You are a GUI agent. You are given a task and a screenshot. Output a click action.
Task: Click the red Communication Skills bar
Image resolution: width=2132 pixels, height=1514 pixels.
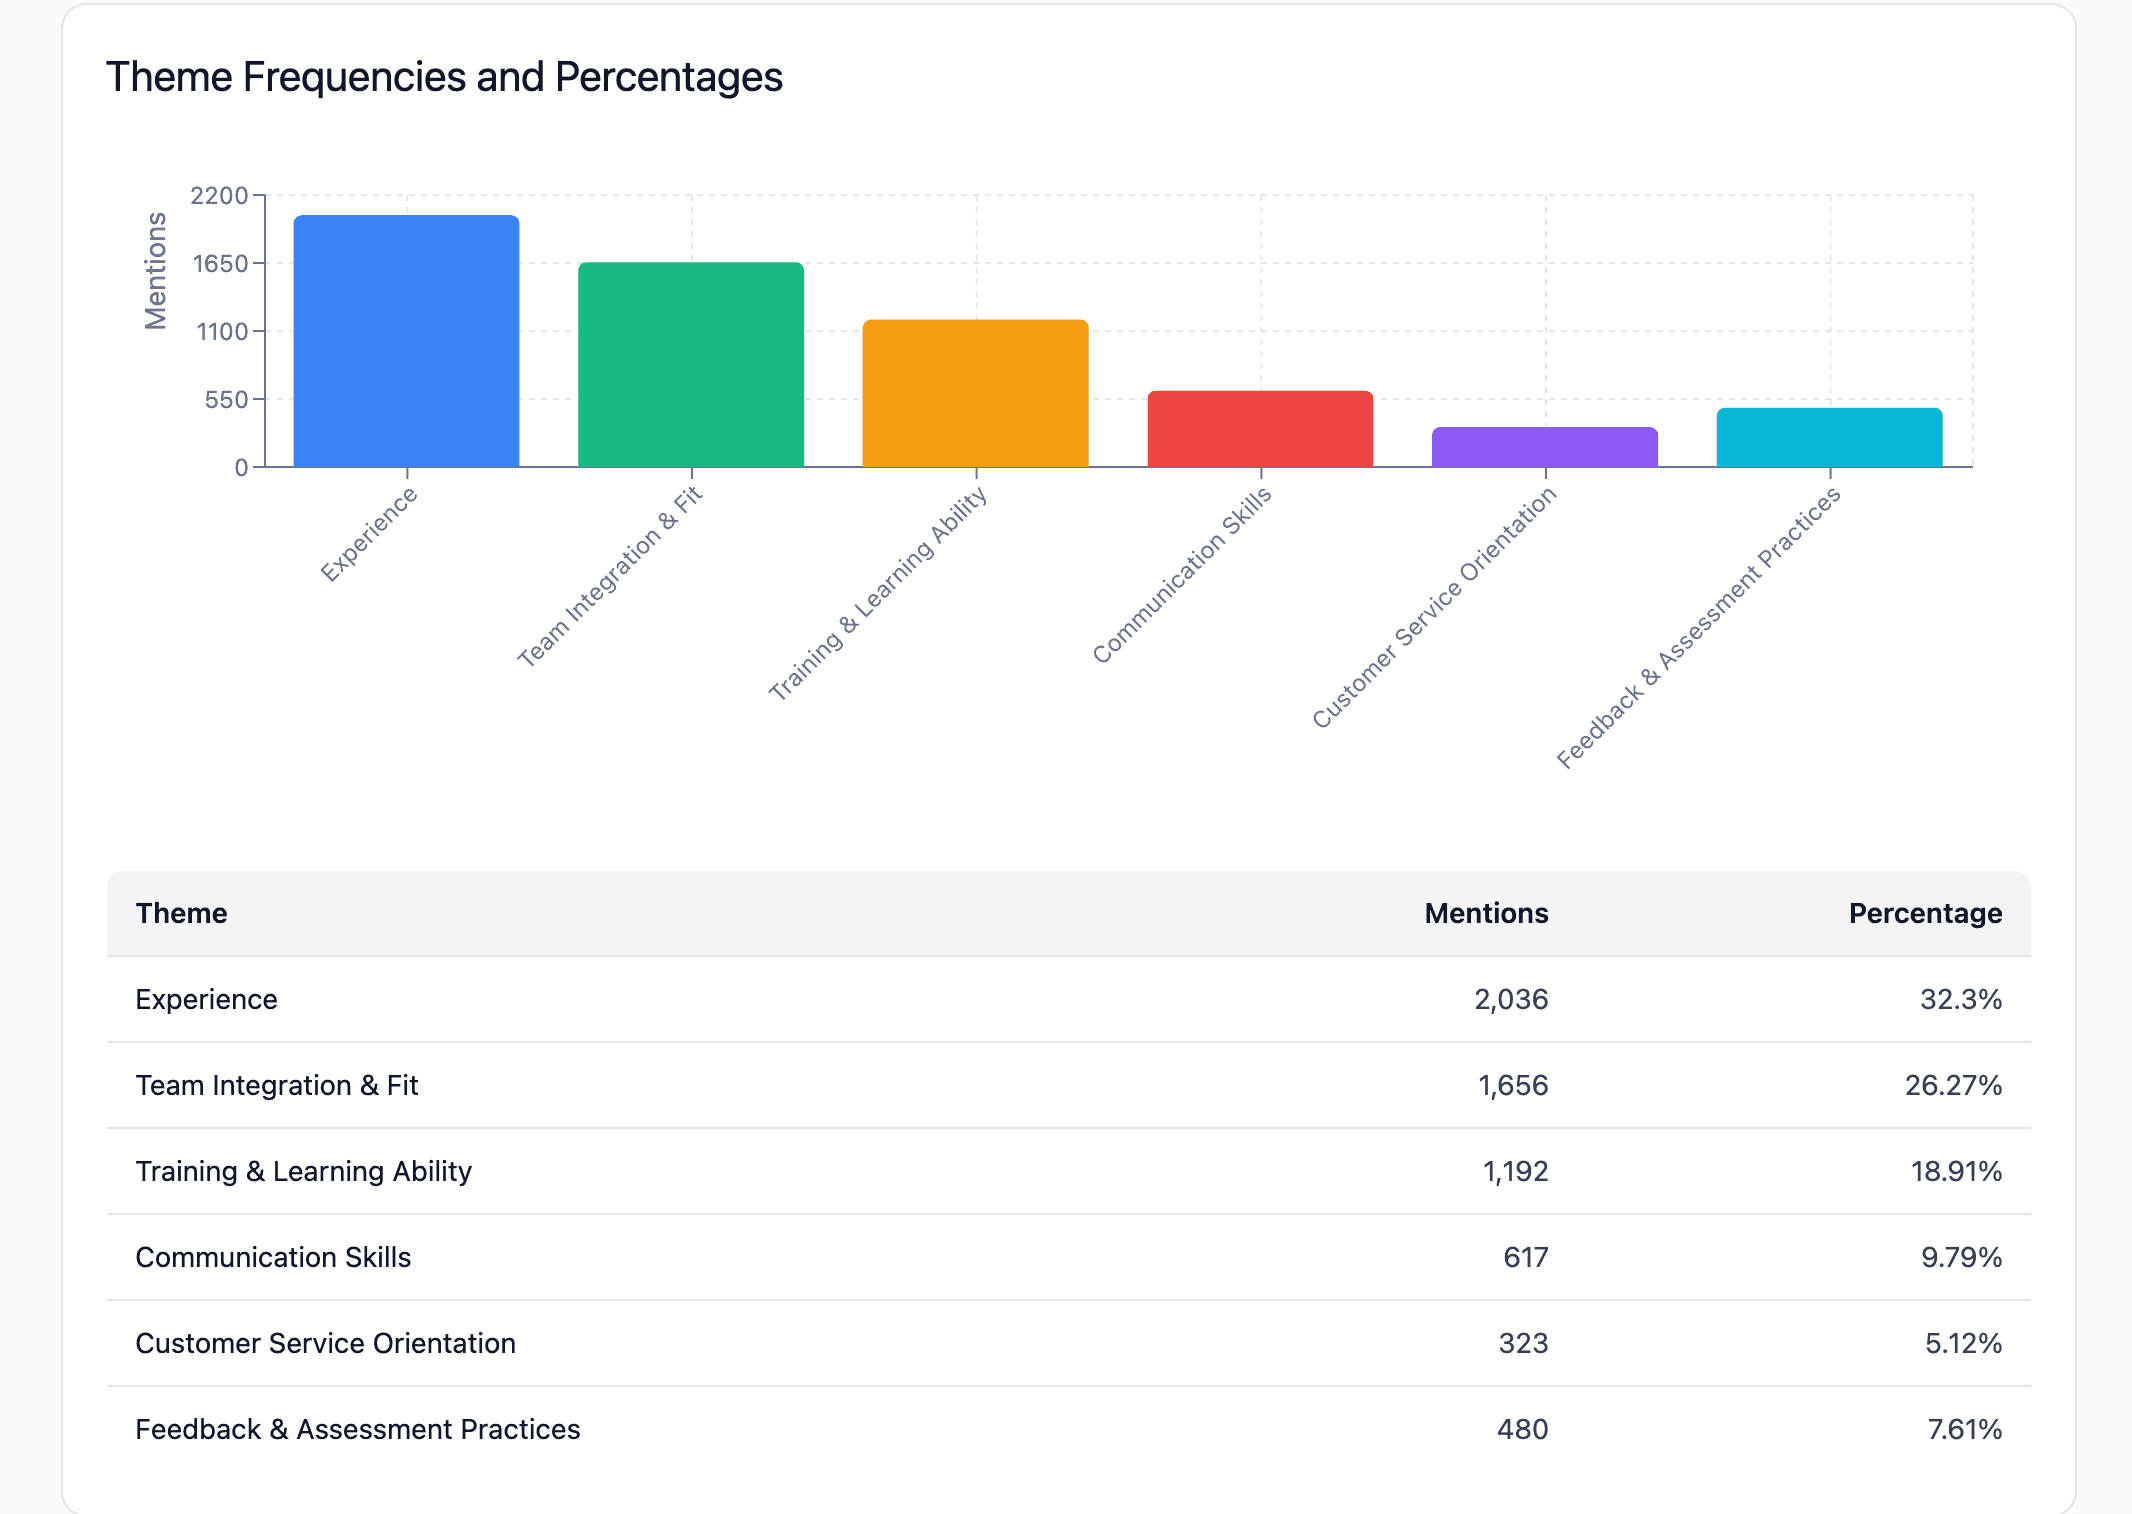[x=1260, y=429]
